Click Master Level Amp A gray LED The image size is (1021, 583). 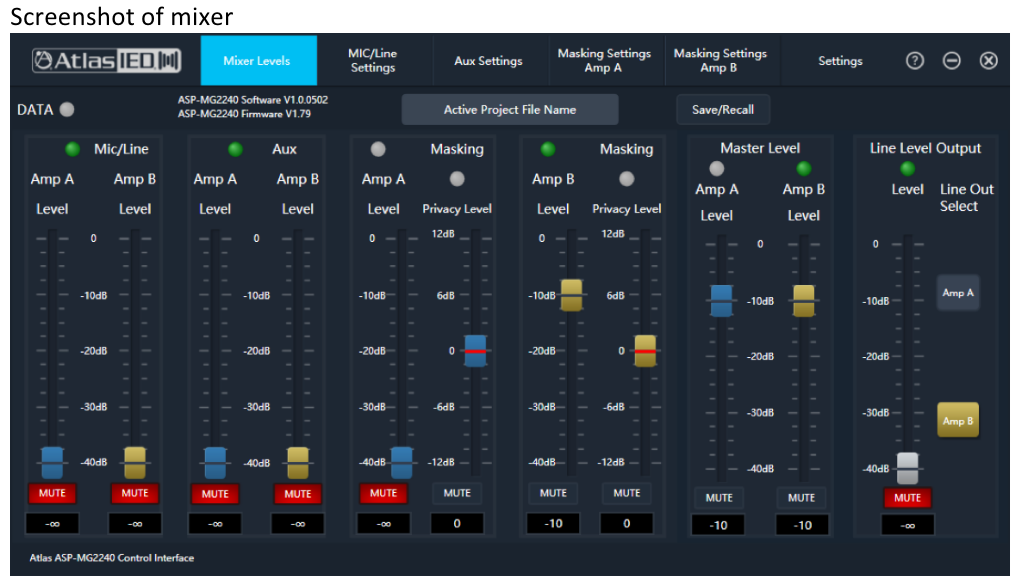click(716, 169)
